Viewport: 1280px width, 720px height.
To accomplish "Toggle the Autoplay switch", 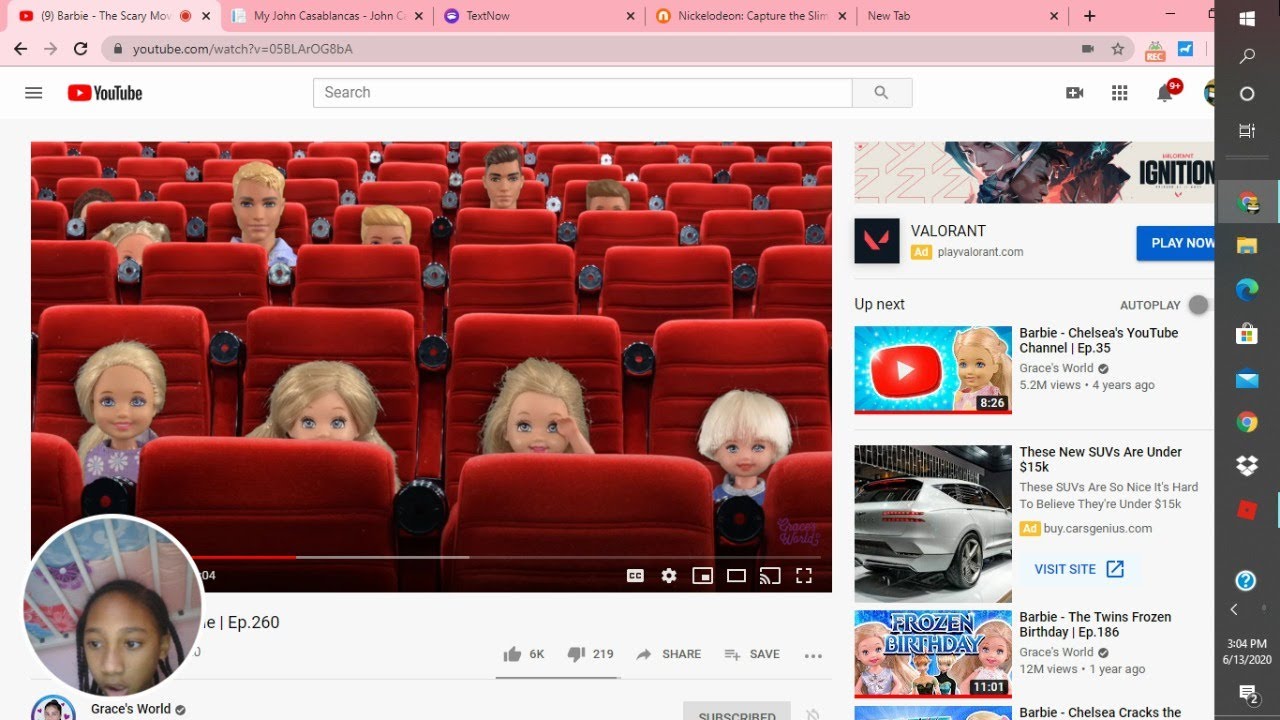I will coord(1198,305).
